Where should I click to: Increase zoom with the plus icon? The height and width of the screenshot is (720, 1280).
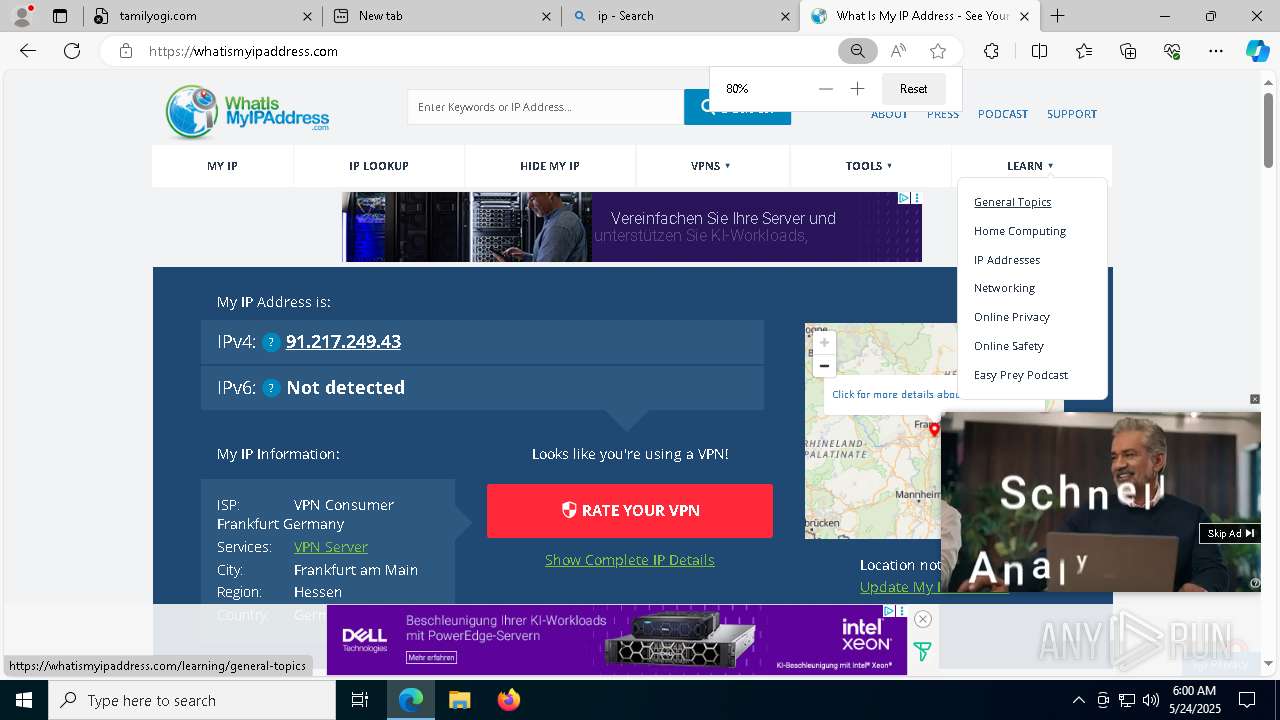(857, 89)
